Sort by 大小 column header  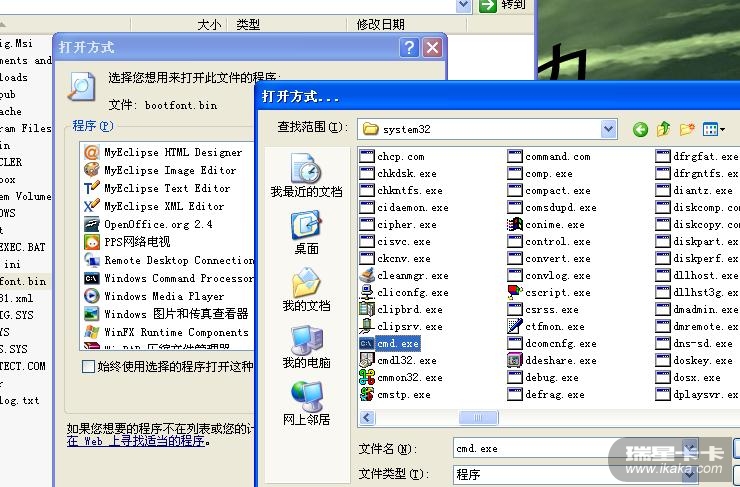(x=210, y=25)
